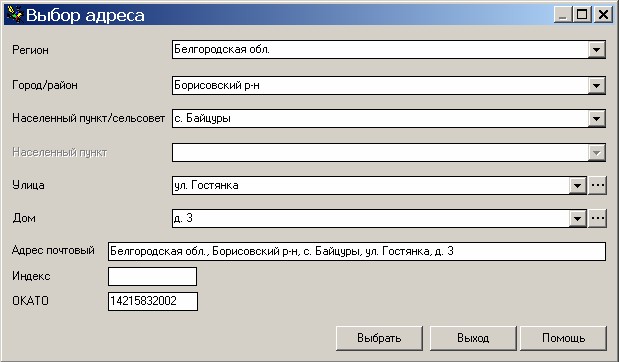Click the application icon in the title bar
Viewport: 619px width, 362px height.
pyautogui.click(x=15, y=15)
